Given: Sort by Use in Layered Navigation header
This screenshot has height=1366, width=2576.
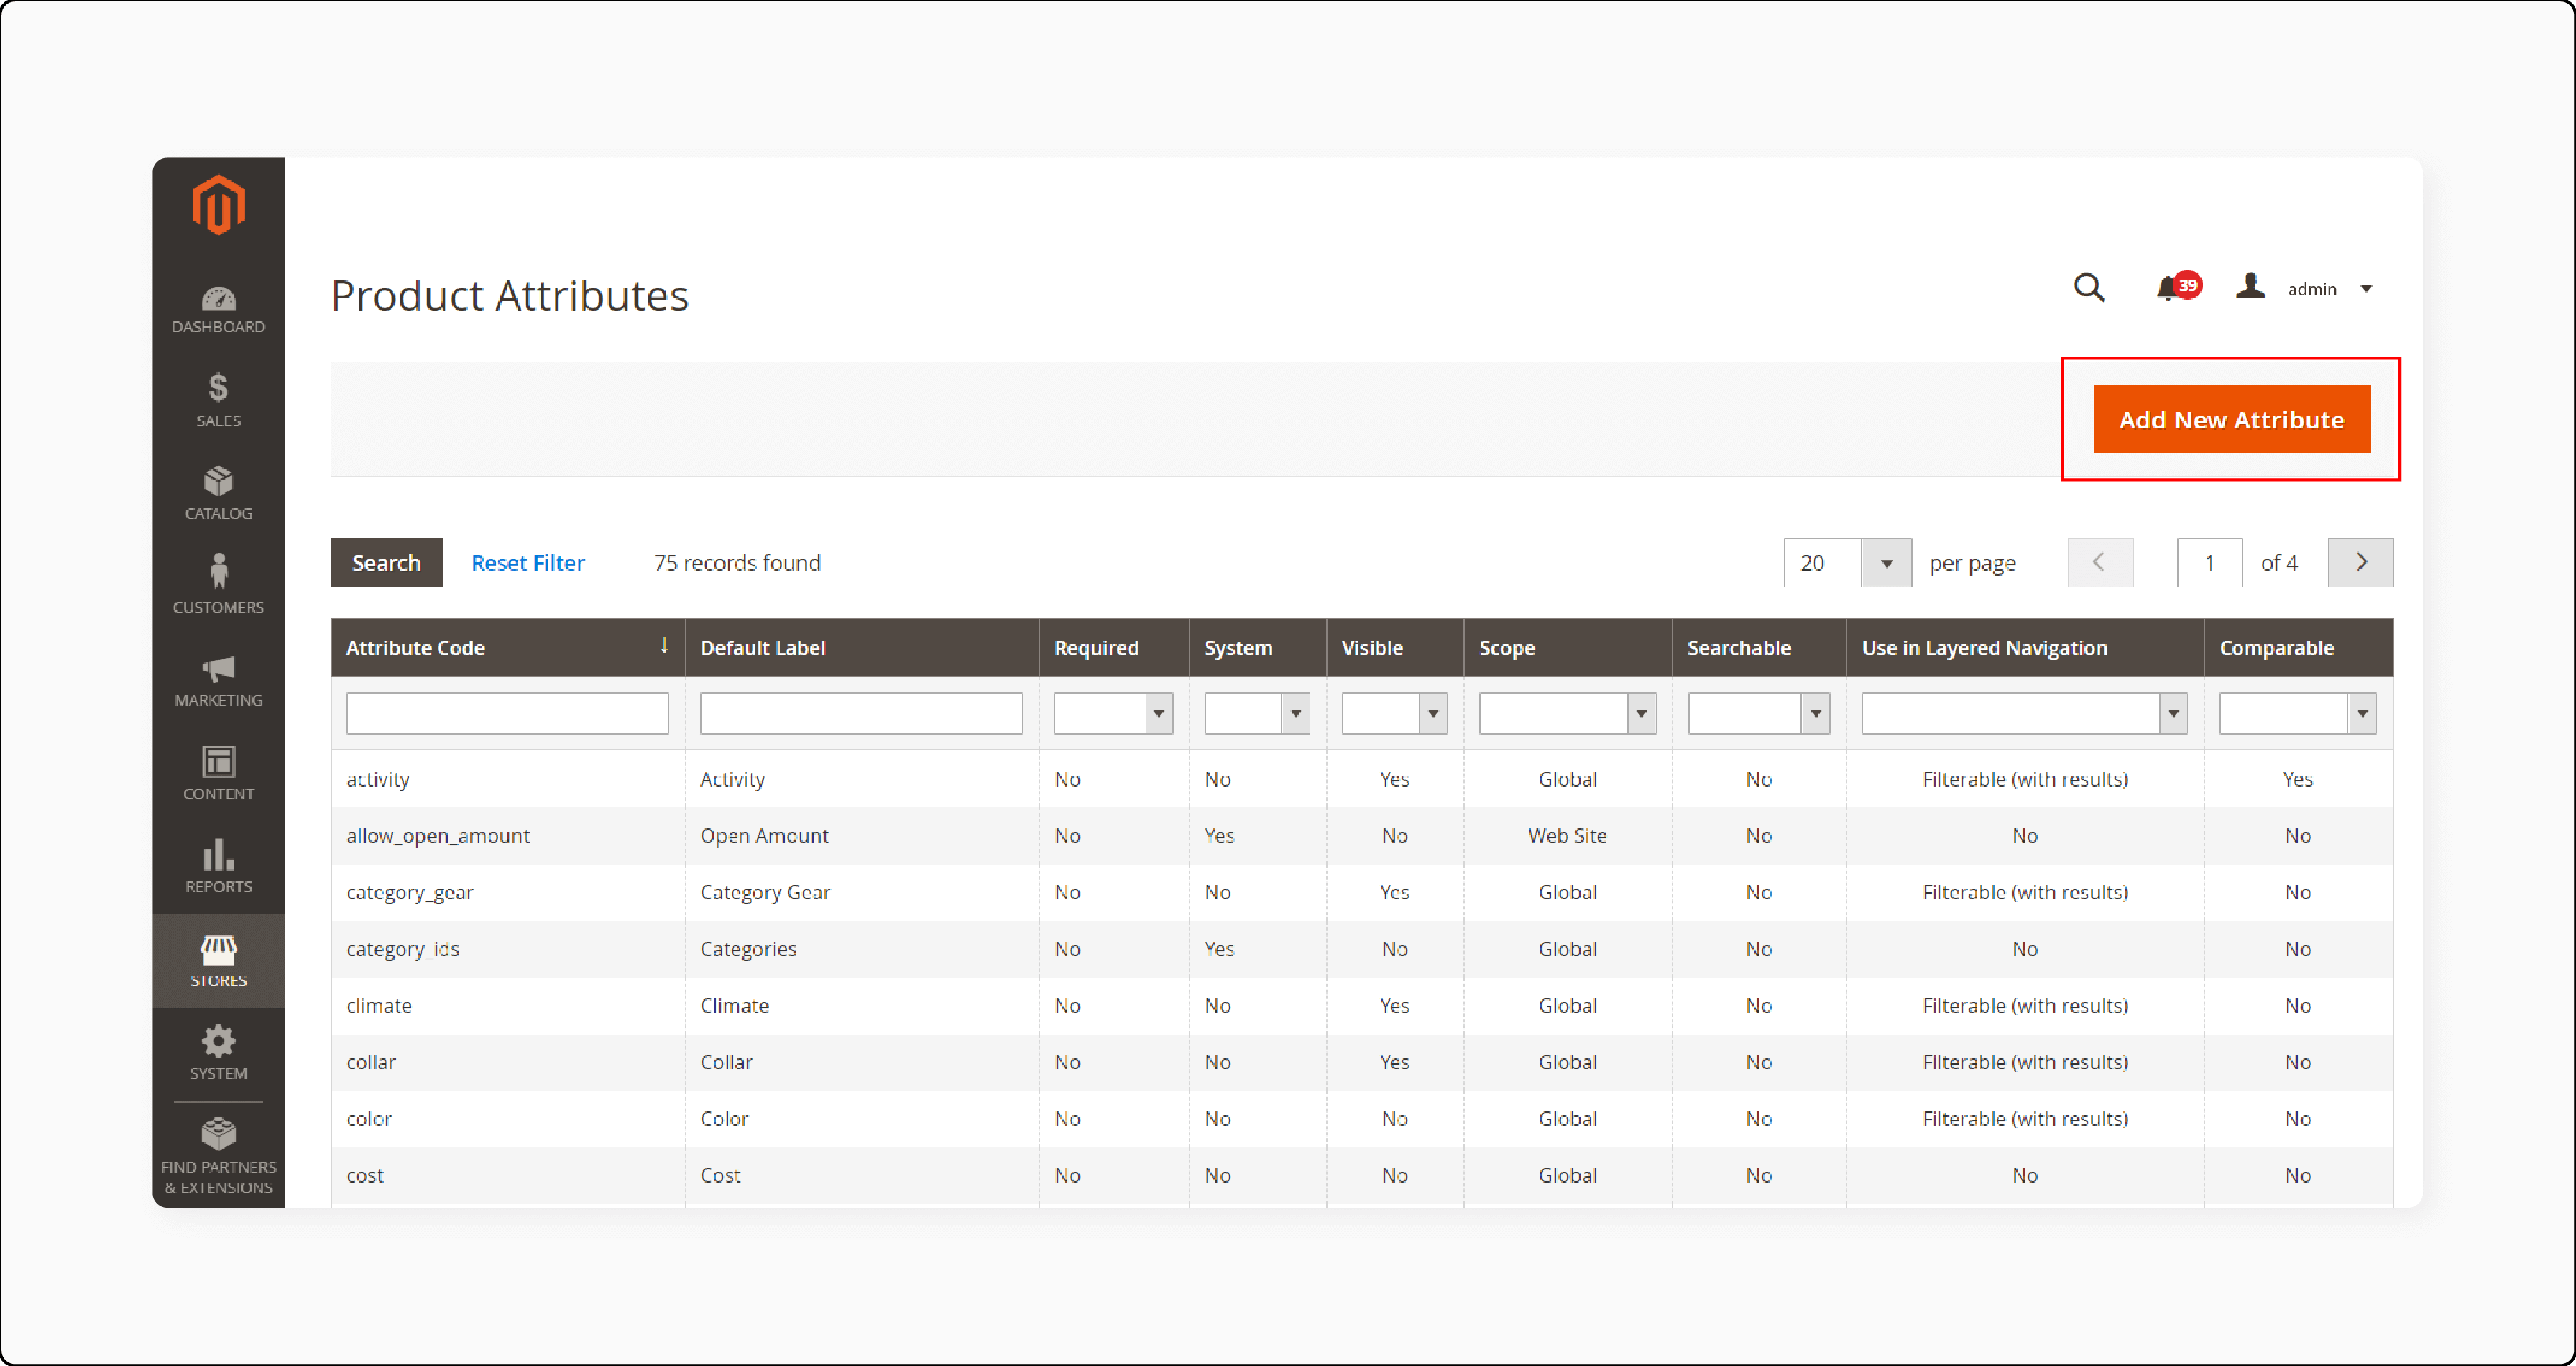Looking at the screenshot, I should pyautogui.click(x=2024, y=647).
